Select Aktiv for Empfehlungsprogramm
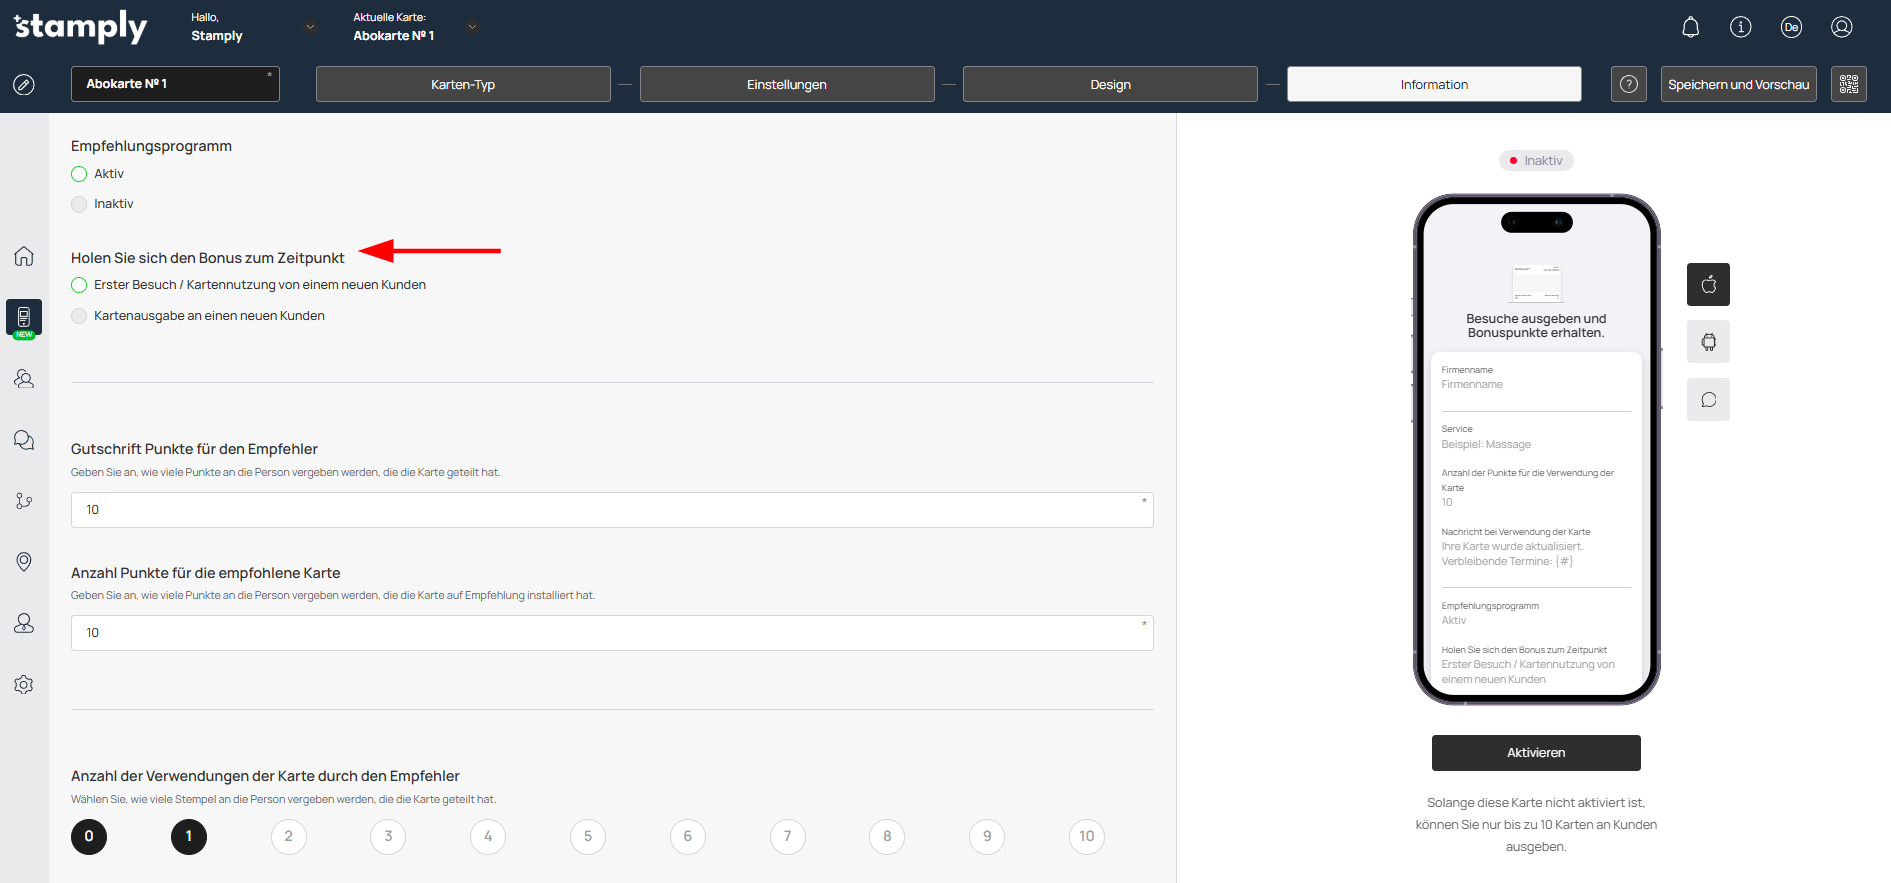 point(80,174)
